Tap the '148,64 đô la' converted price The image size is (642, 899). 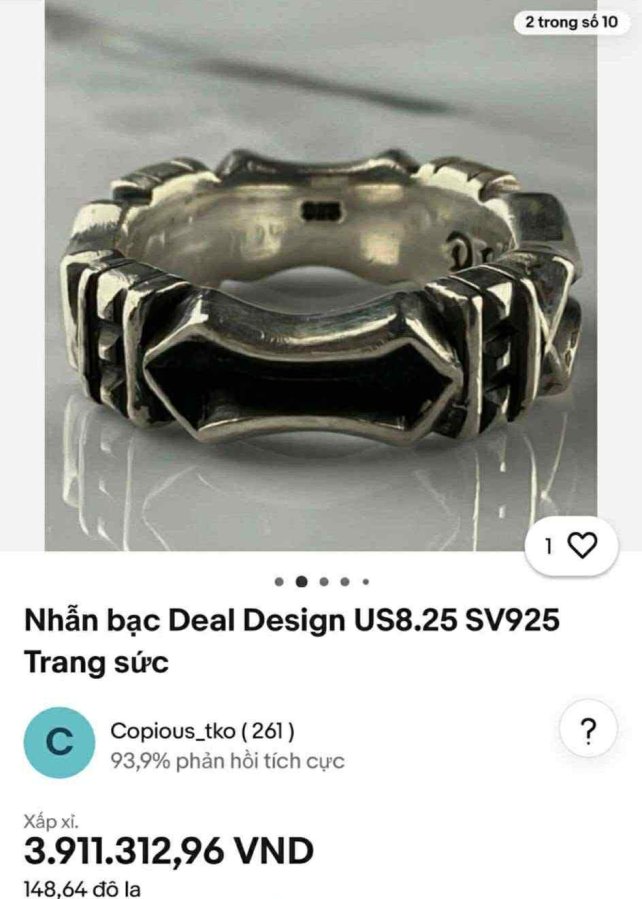[83, 889]
